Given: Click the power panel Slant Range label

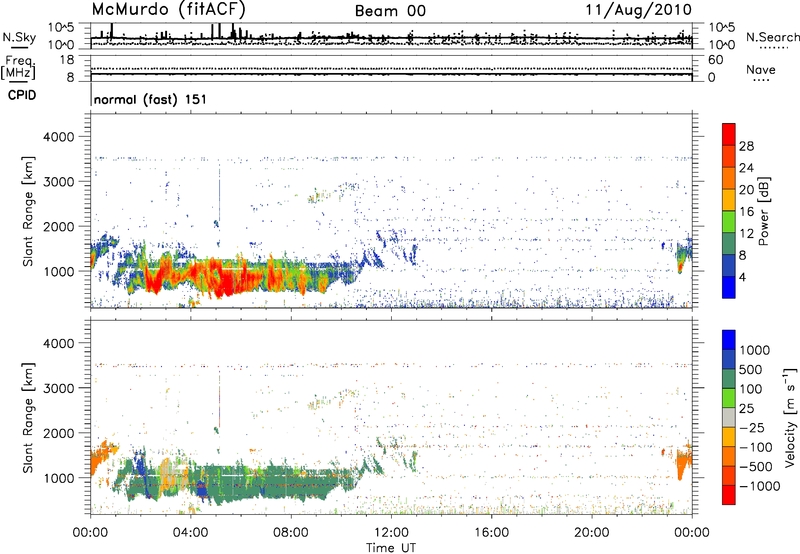Looking at the screenshot, I should (28, 211).
